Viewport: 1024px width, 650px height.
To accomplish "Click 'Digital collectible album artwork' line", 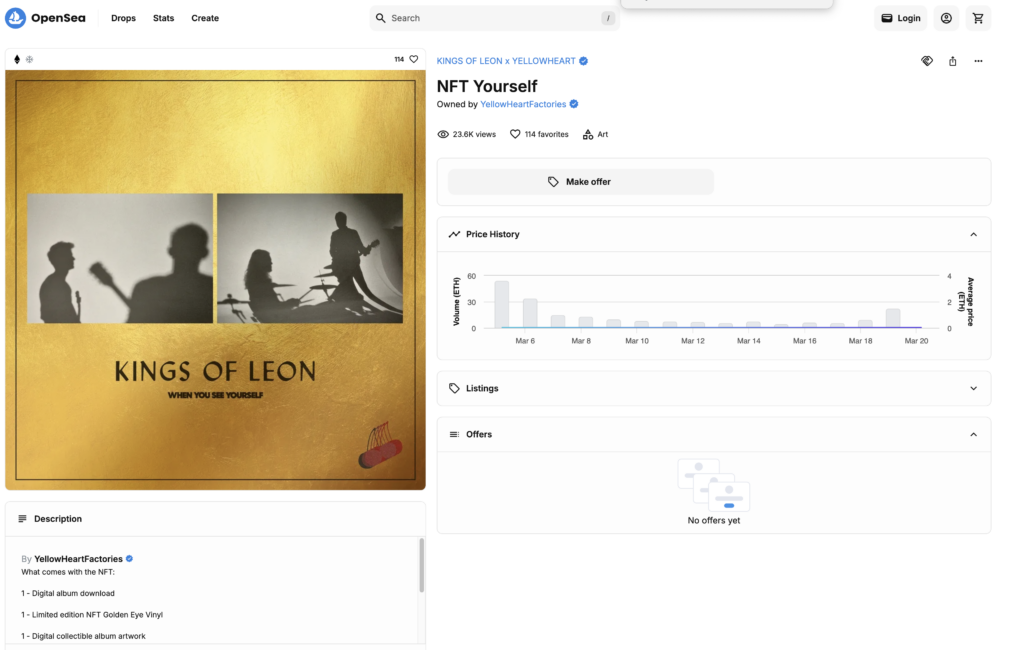I will tap(83, 636).
